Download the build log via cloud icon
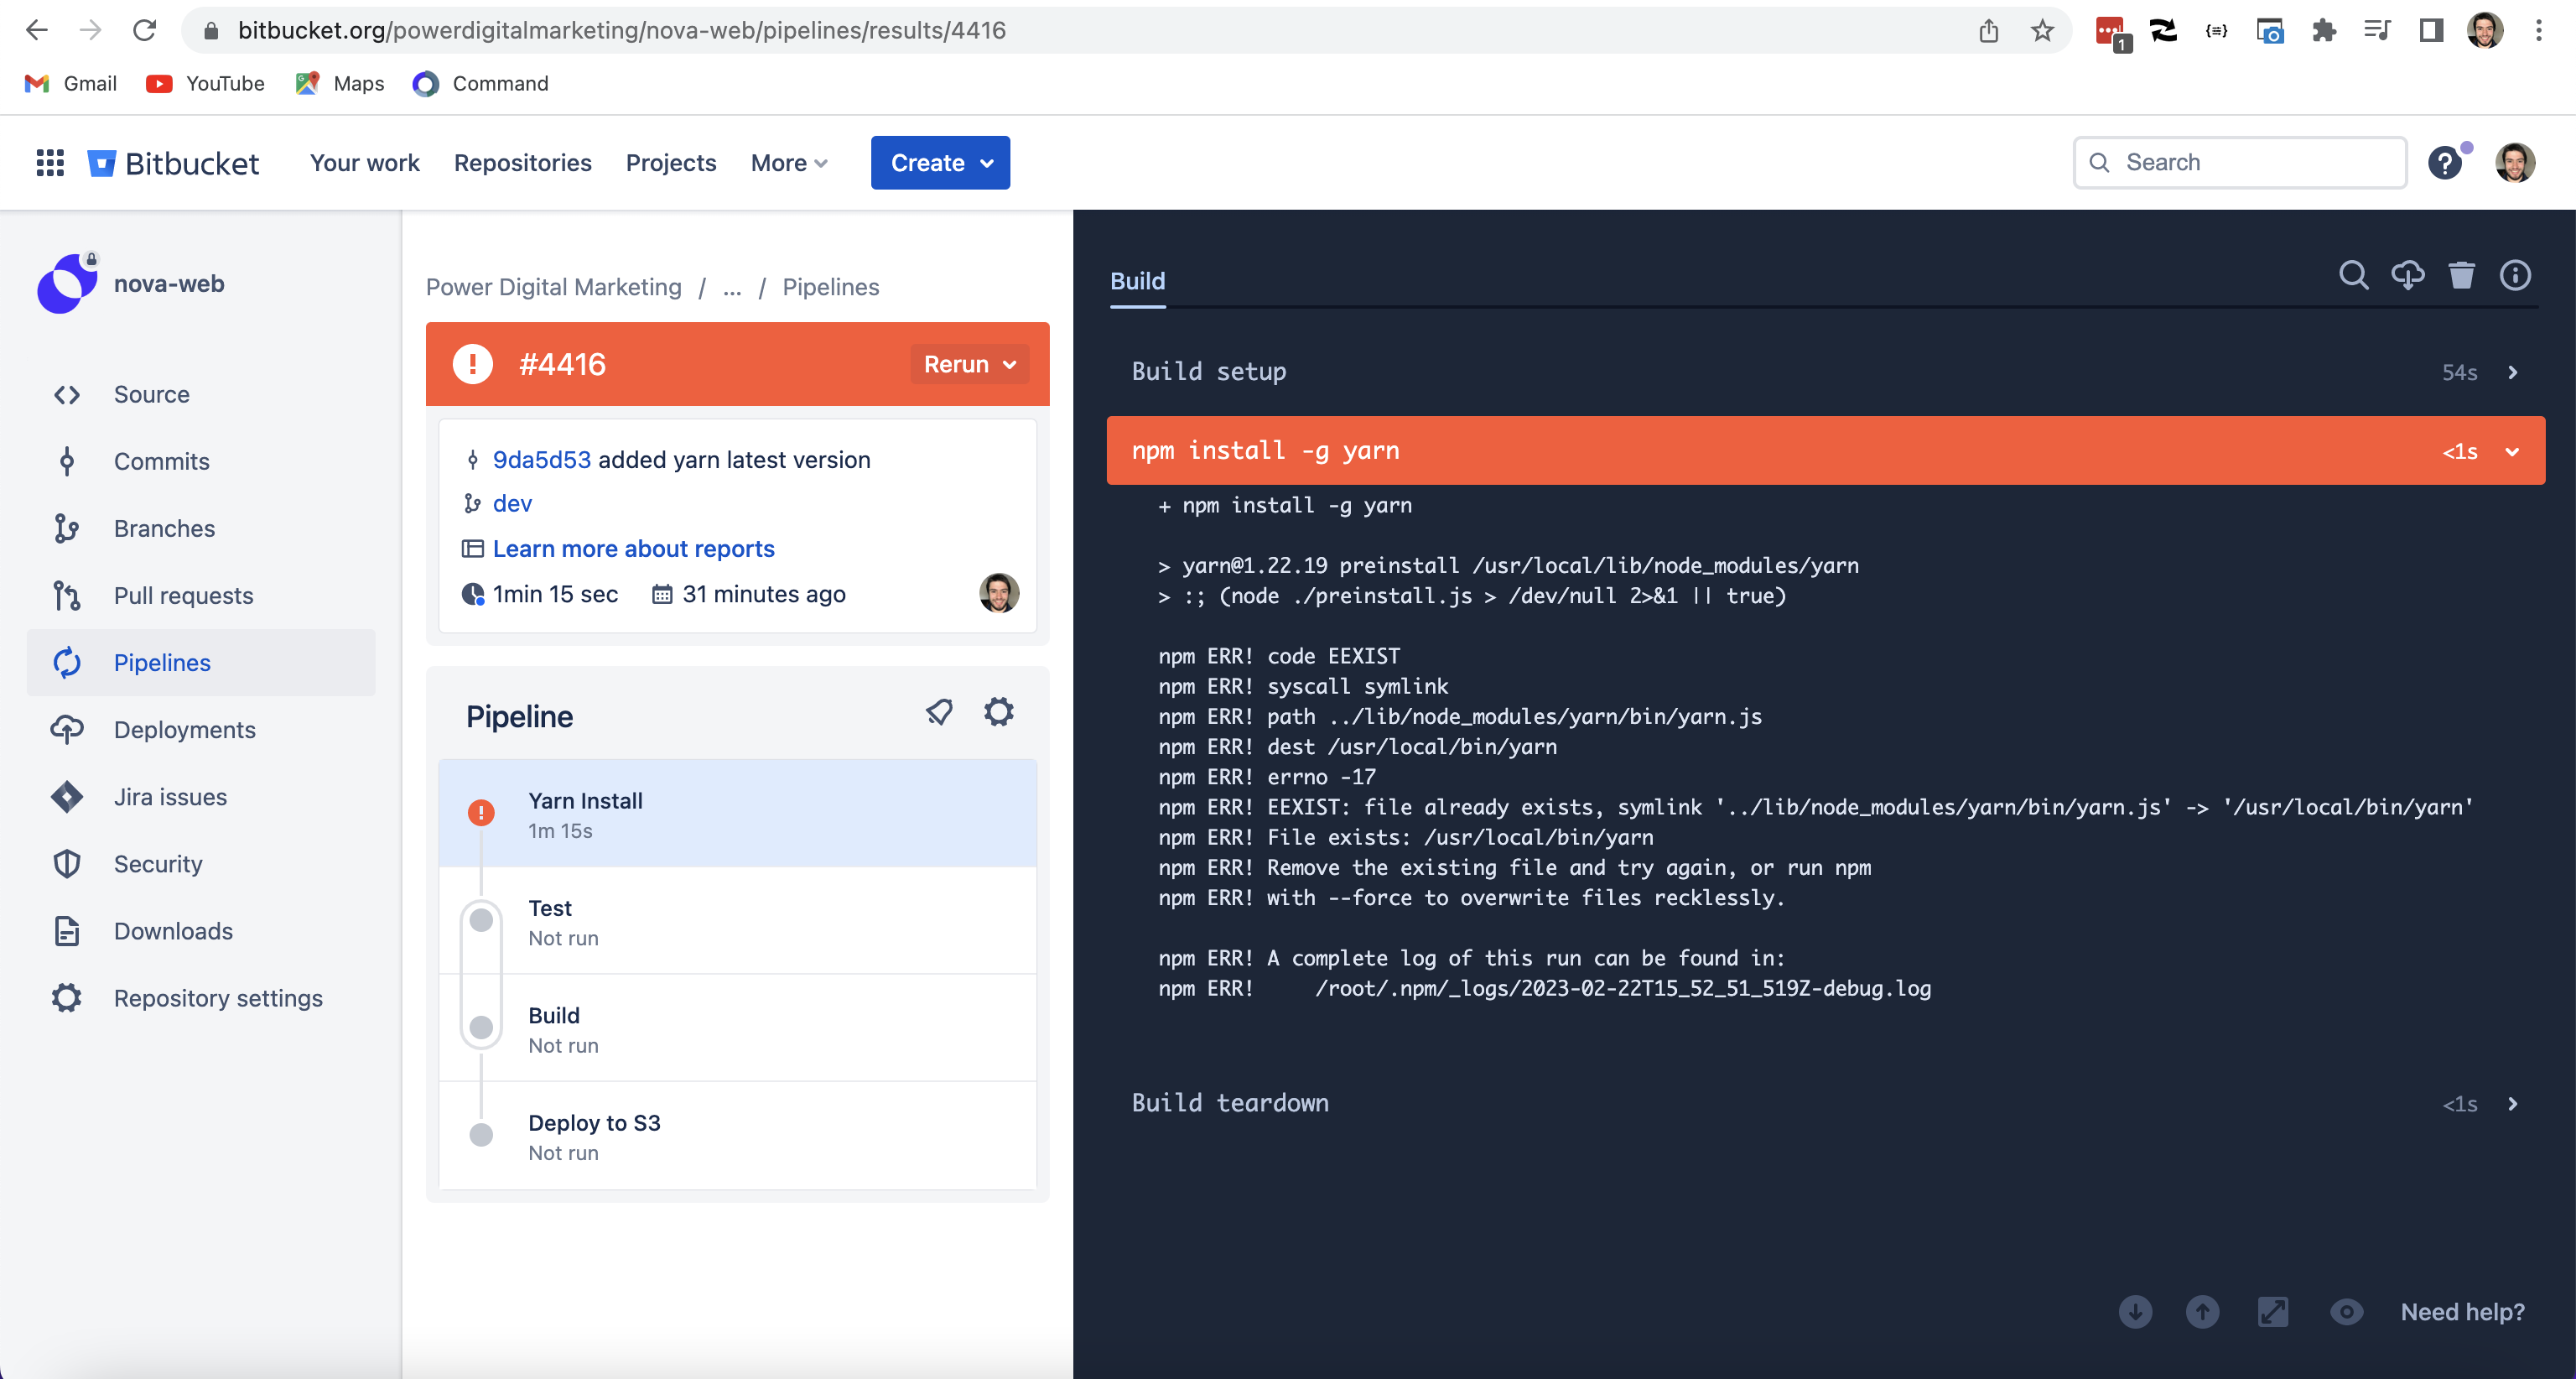This screenshot has width=2576, height=1379. [2407, 275]
